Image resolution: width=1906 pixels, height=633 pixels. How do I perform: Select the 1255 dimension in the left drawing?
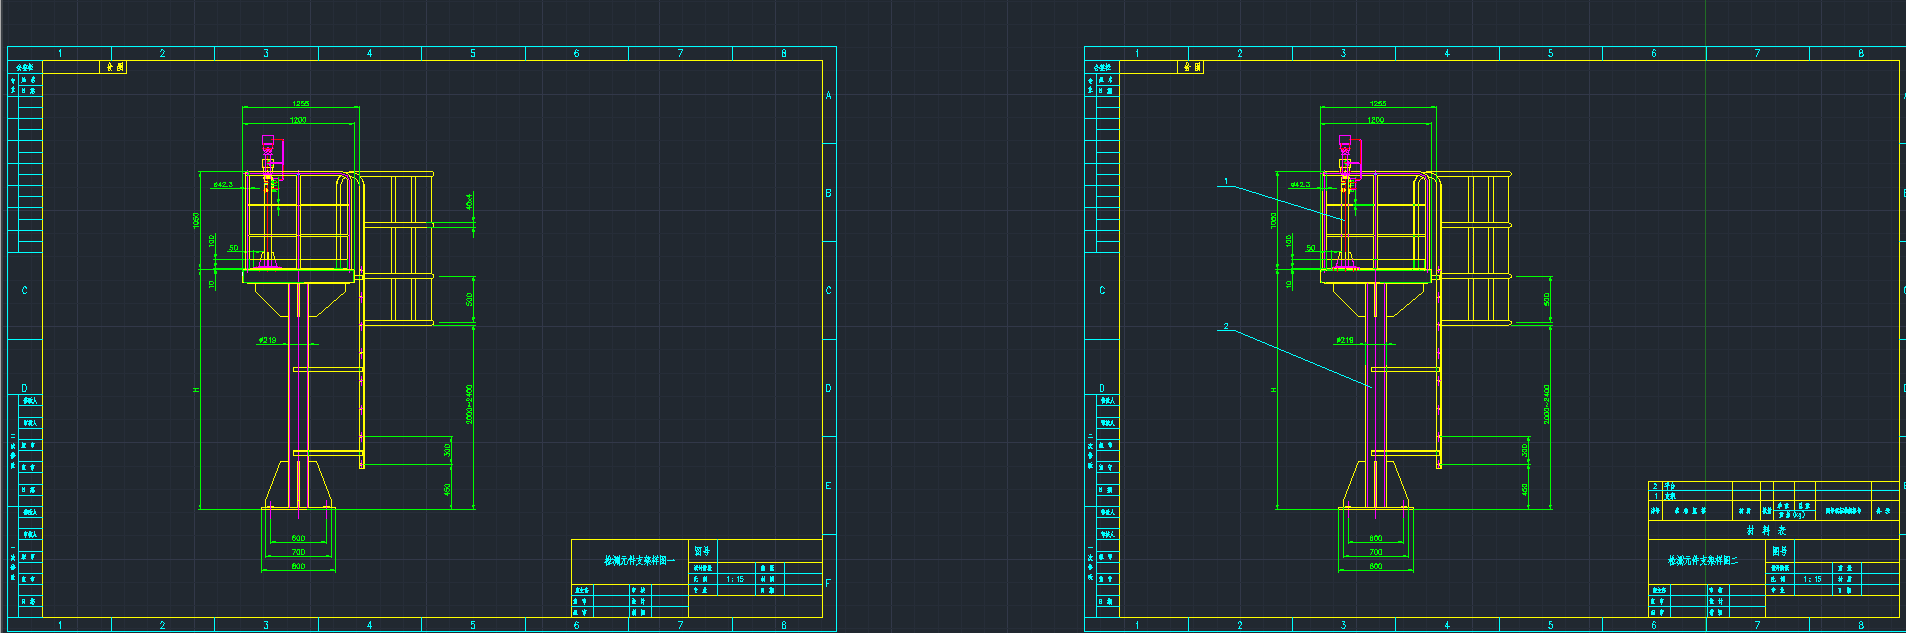[x=300, y=104]
